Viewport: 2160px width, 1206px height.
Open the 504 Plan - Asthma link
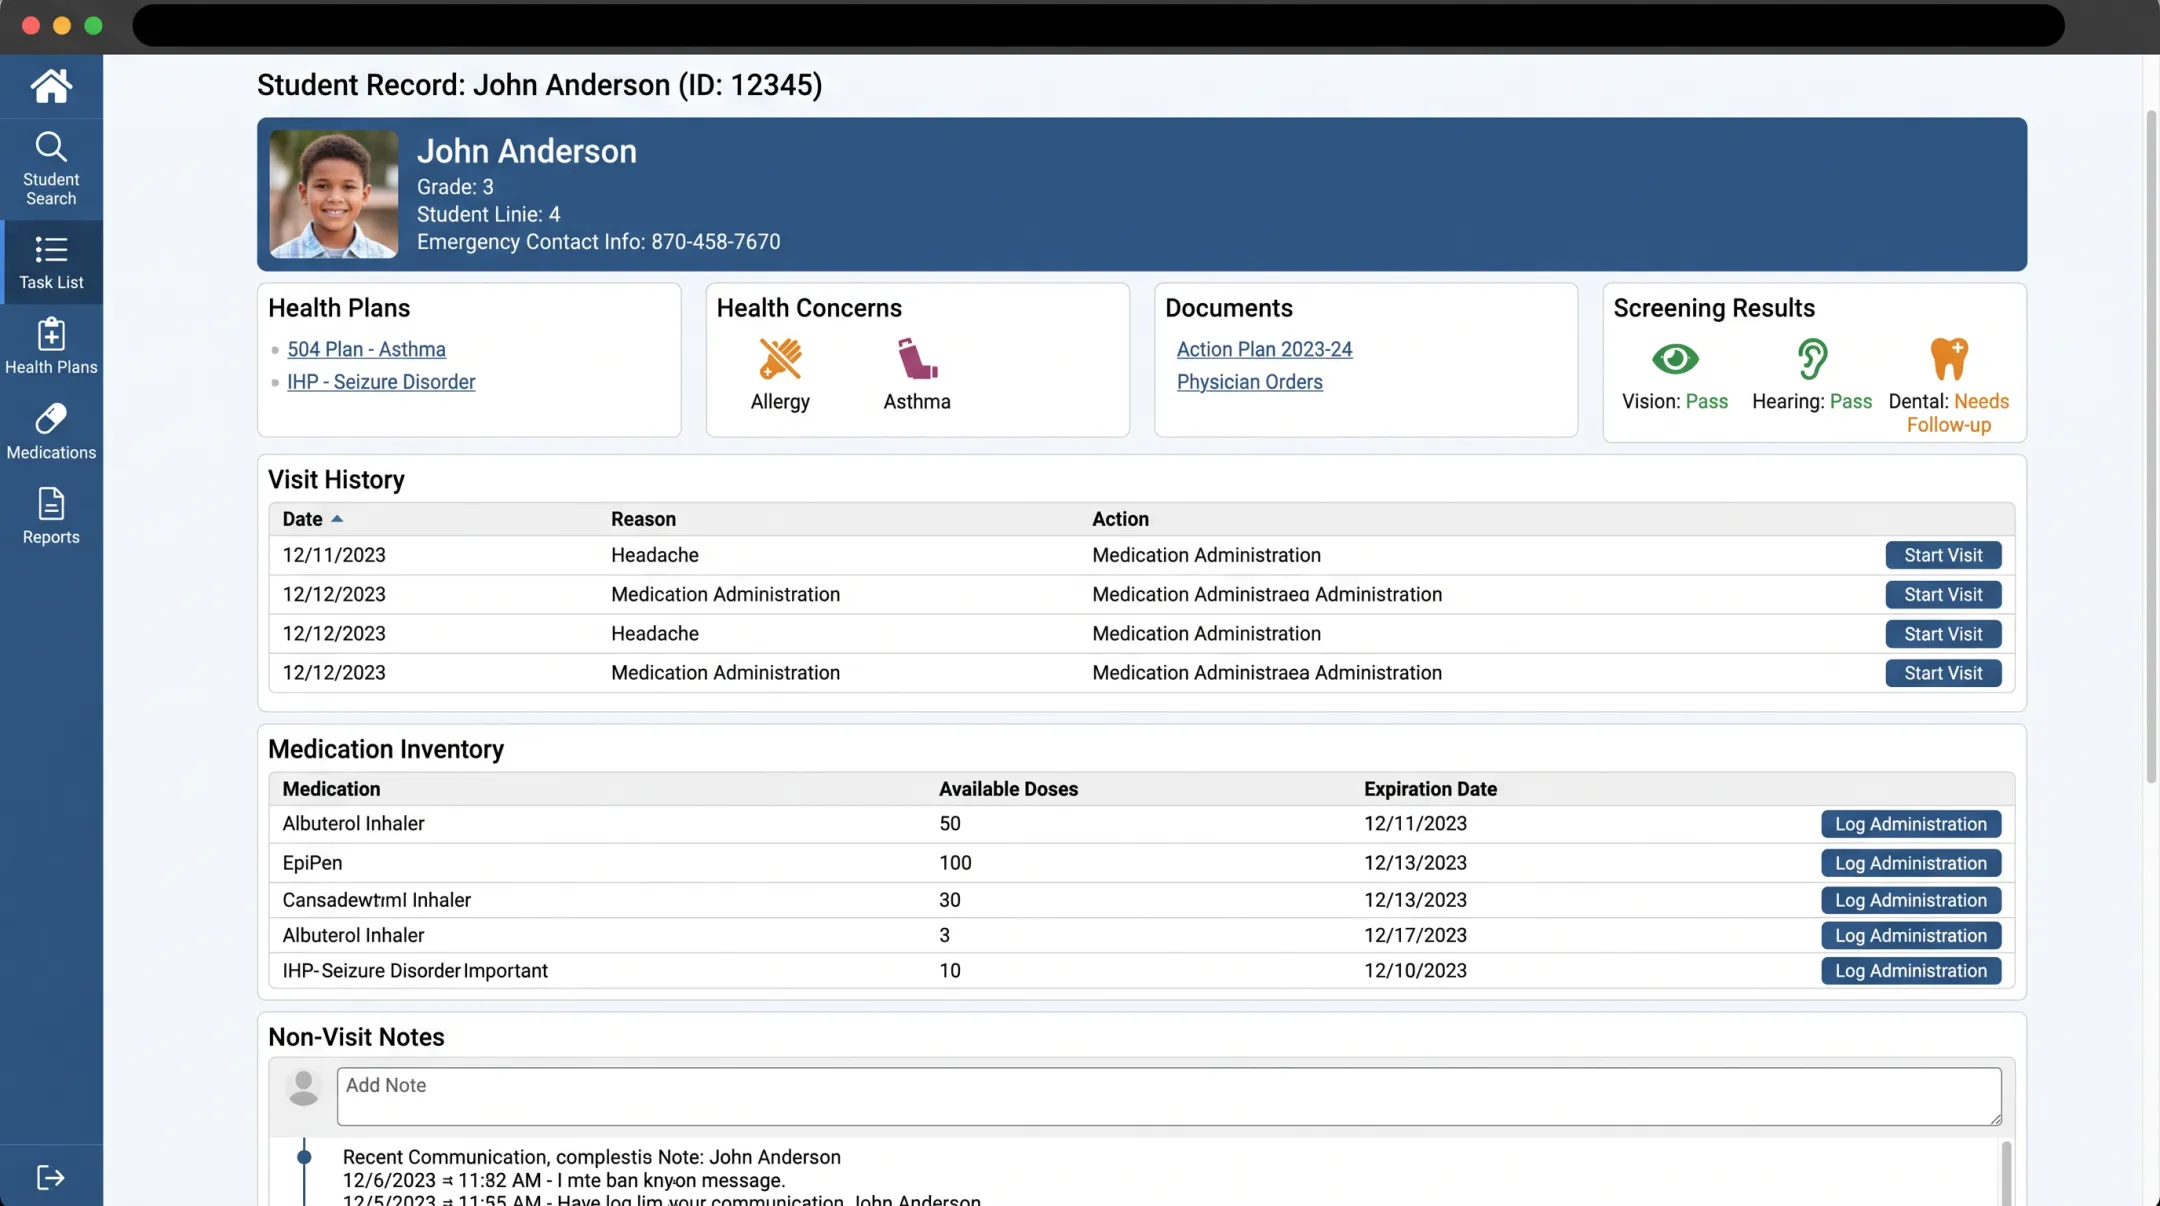click(366, 349)
